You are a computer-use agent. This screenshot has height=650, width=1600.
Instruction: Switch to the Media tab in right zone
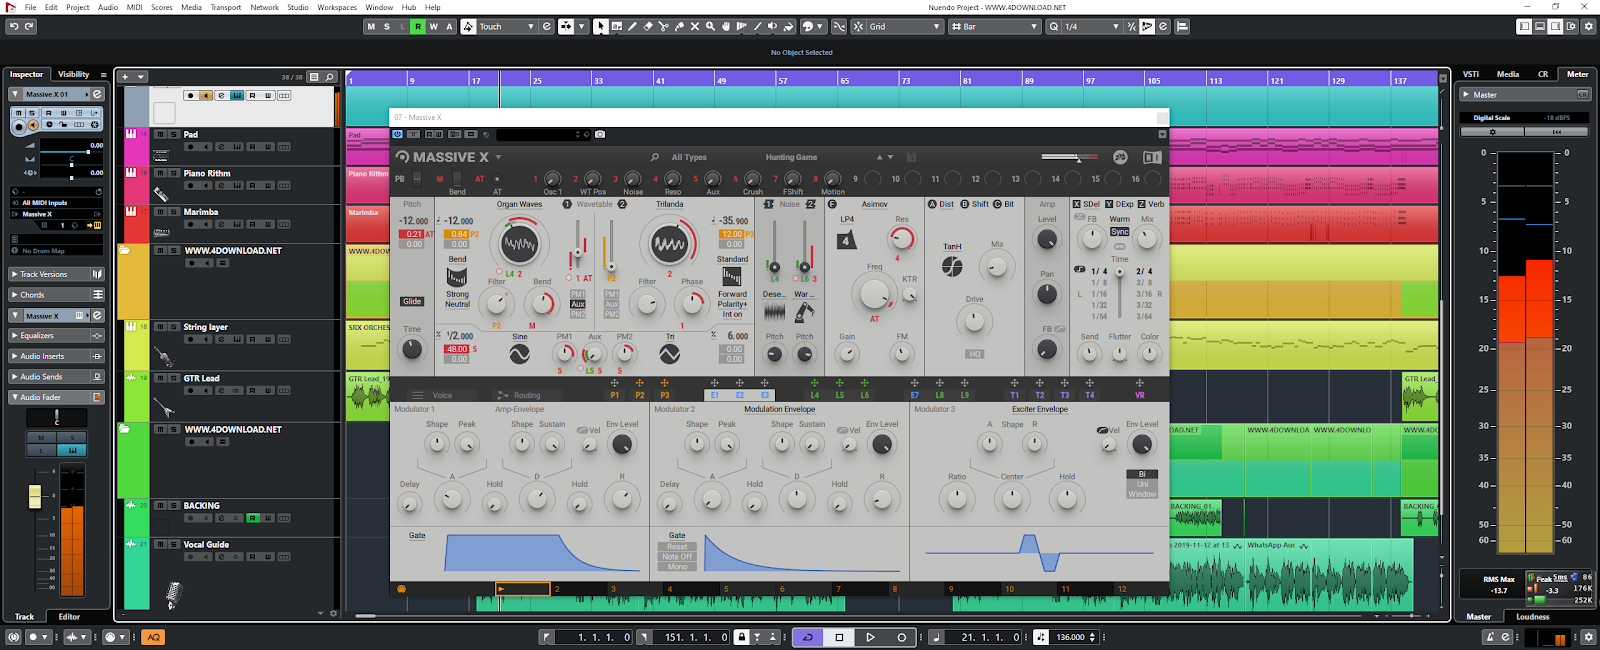click(x=1508, y=74)
